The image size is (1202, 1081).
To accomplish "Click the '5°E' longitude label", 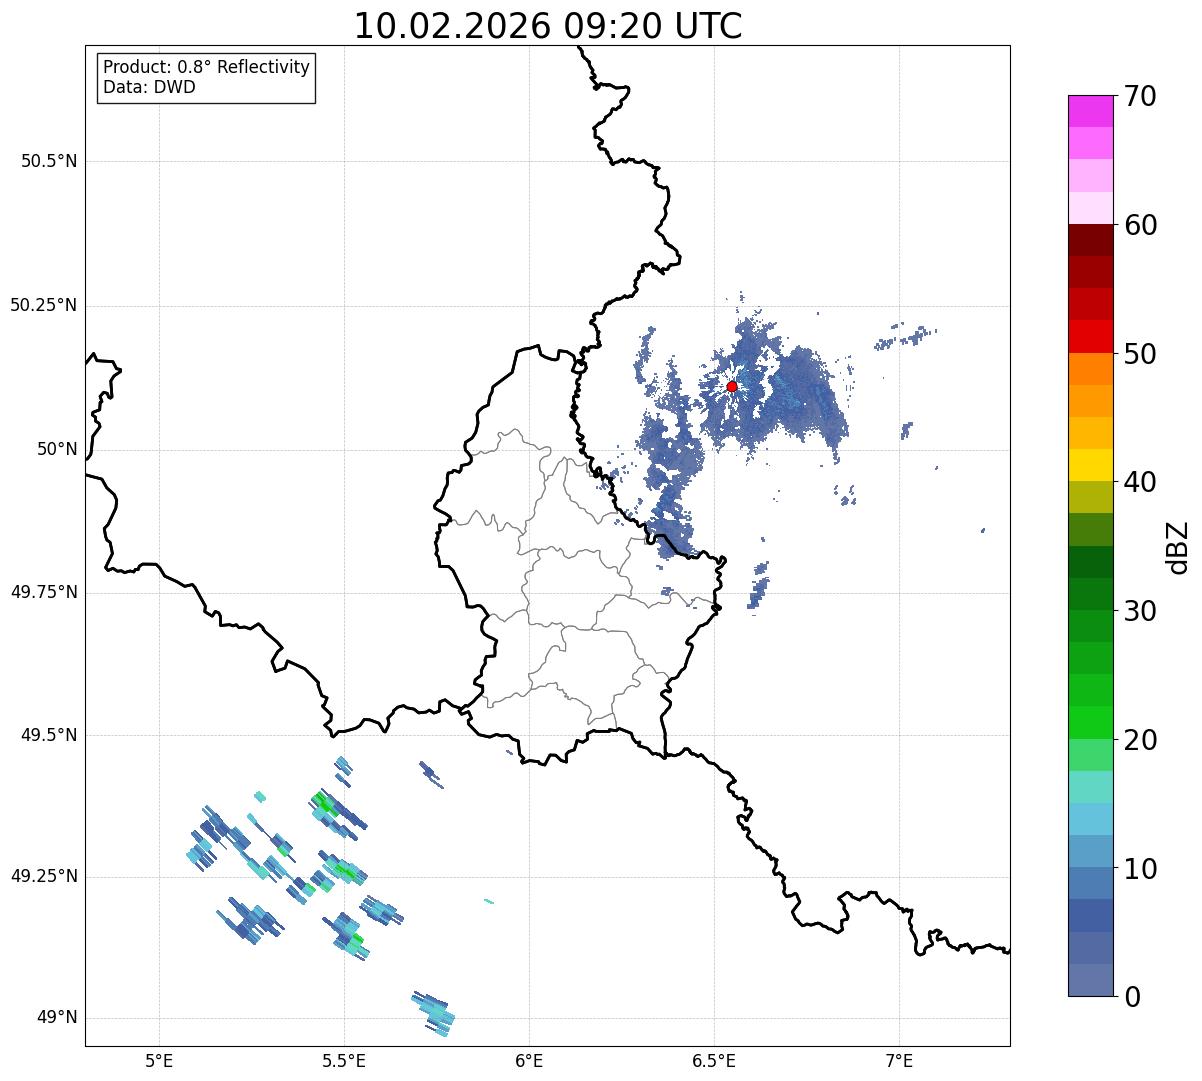I will click(x=159, y=1060).
